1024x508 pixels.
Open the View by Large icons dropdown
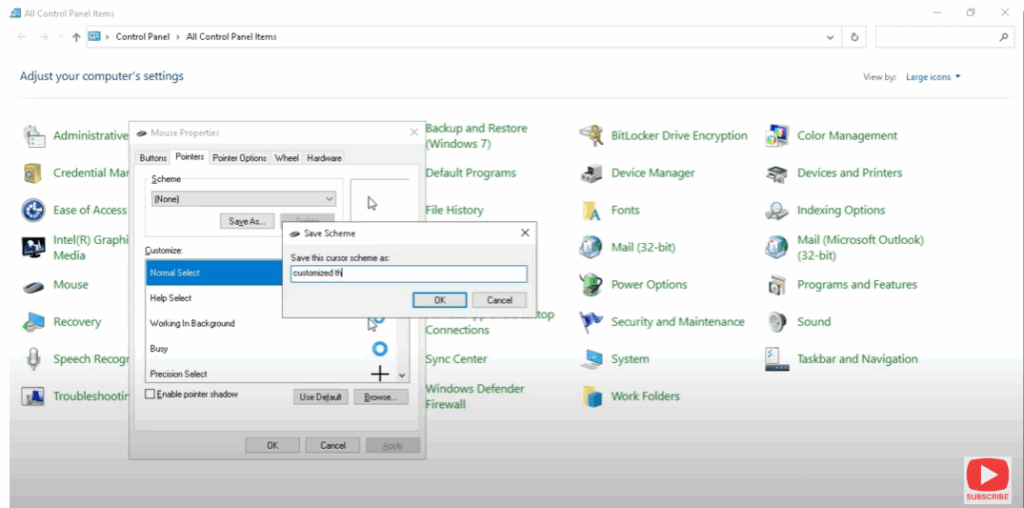click(x=933, y=77)
